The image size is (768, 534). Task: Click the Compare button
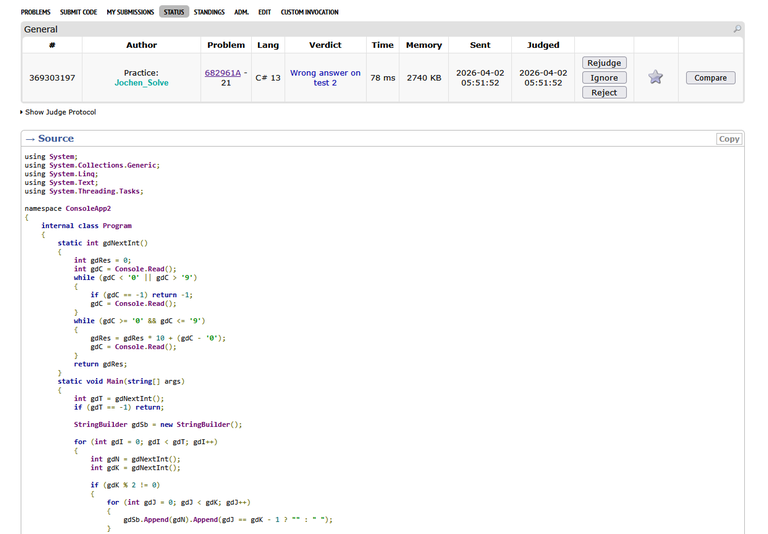point(710,77)
